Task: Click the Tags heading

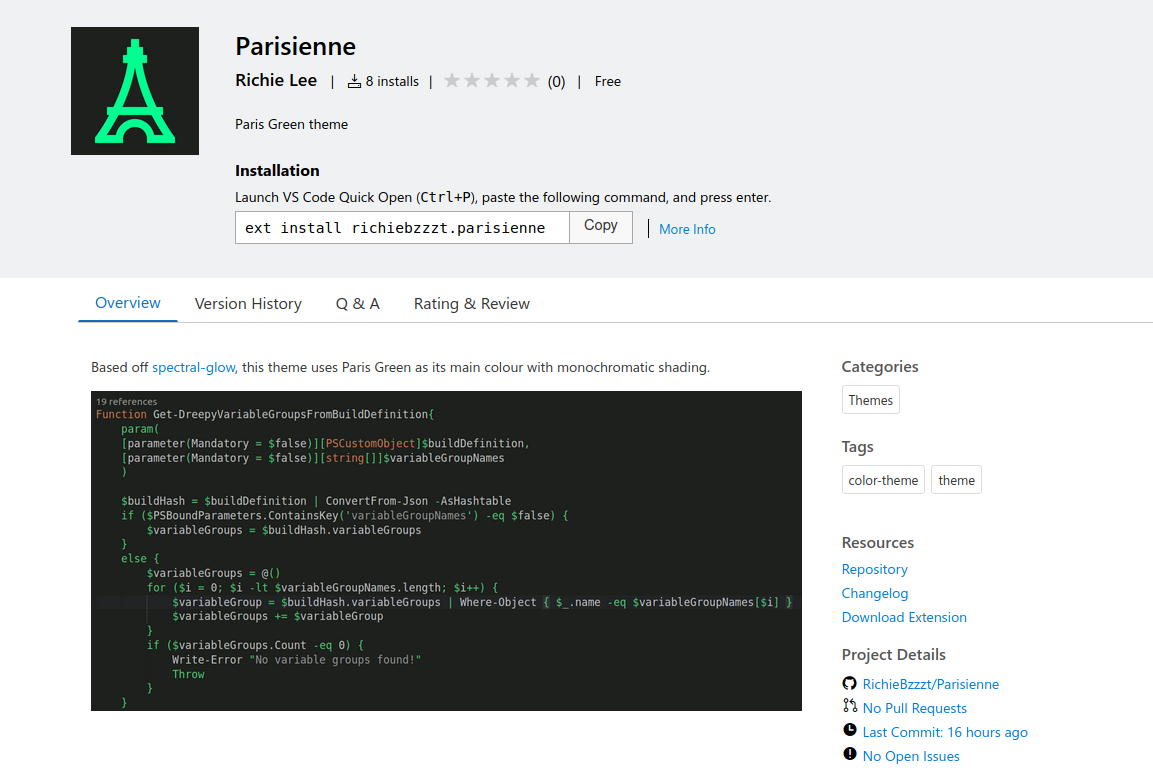Action: point(857,447)
